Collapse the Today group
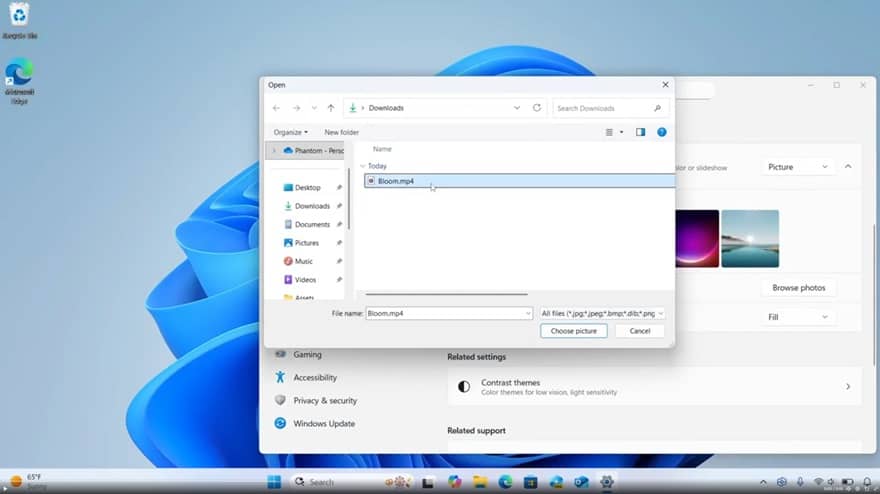 tap(363, 166)
